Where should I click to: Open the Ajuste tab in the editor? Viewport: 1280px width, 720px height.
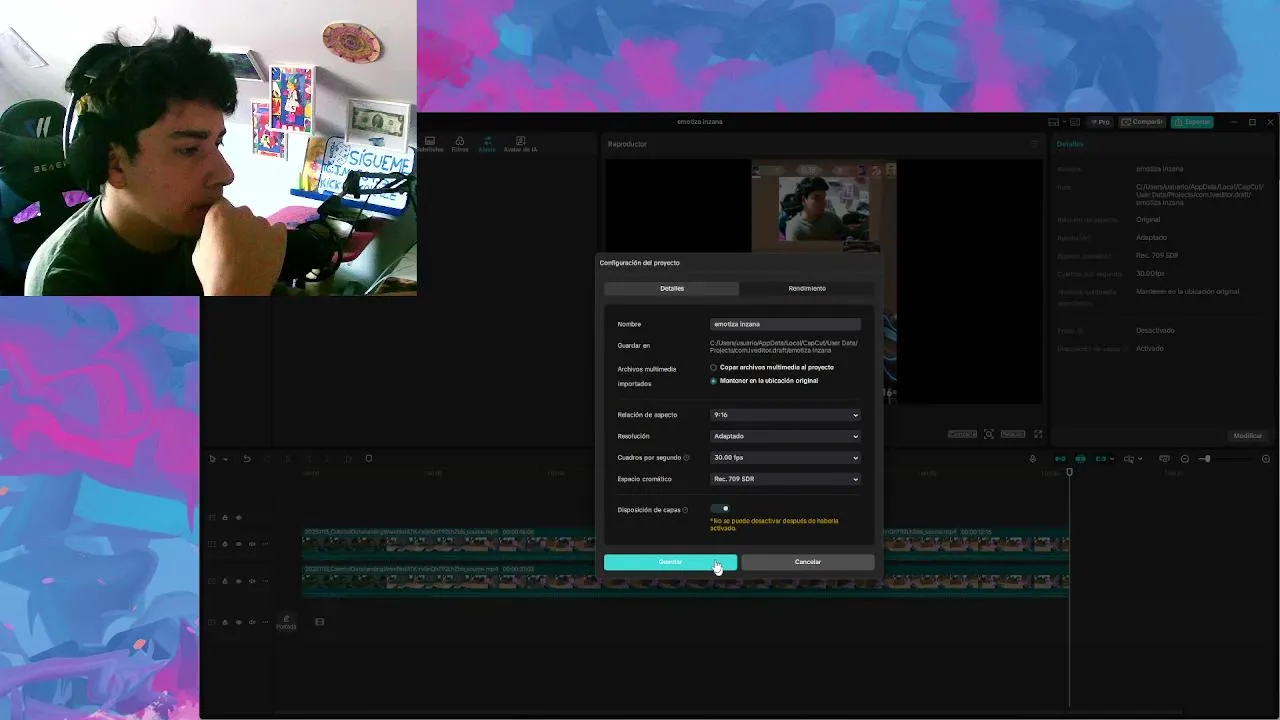[x=487, y=144]
